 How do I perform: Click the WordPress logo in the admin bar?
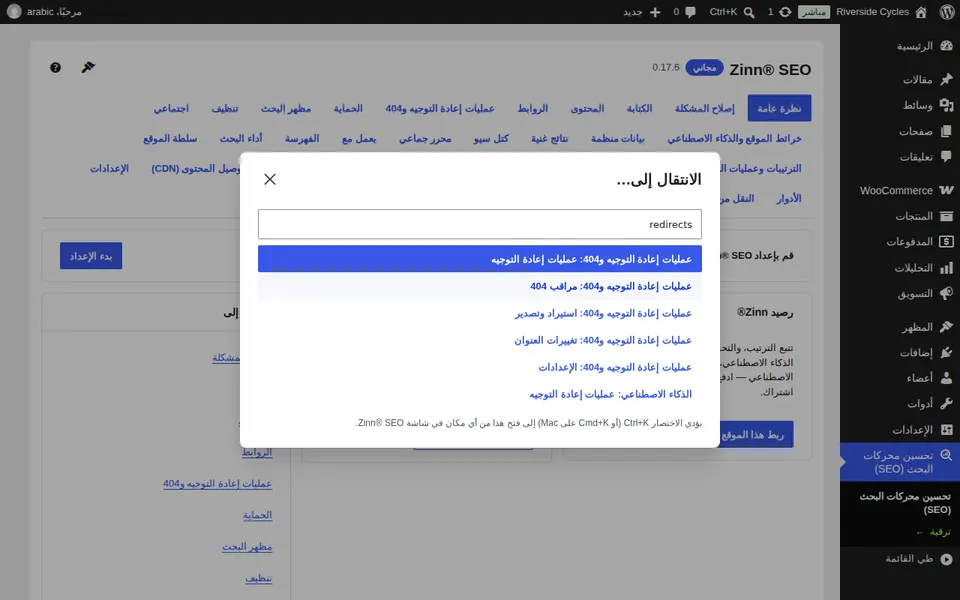coord(947,12)
